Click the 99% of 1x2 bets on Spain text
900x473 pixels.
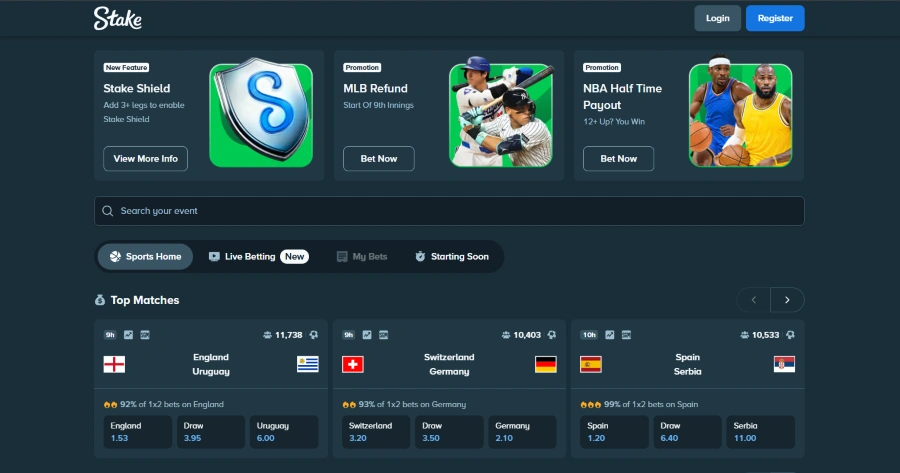651,404
